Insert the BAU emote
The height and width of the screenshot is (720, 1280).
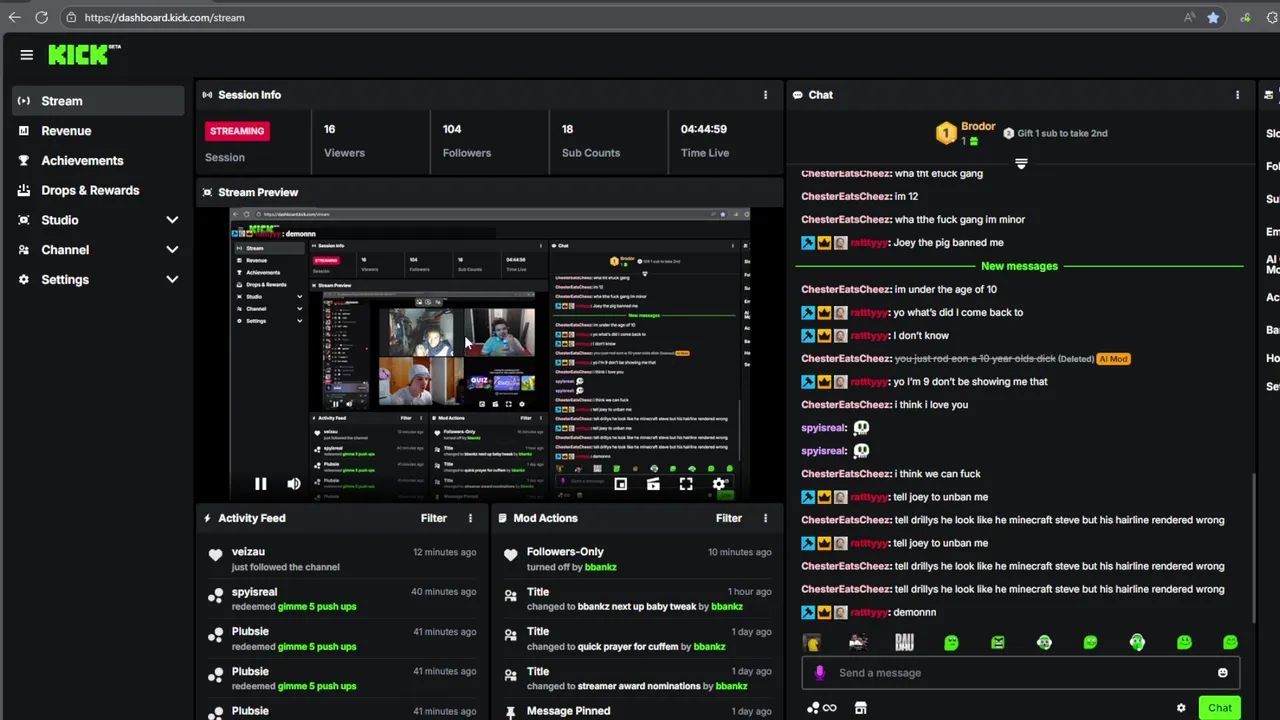click(x=905, y=643)
